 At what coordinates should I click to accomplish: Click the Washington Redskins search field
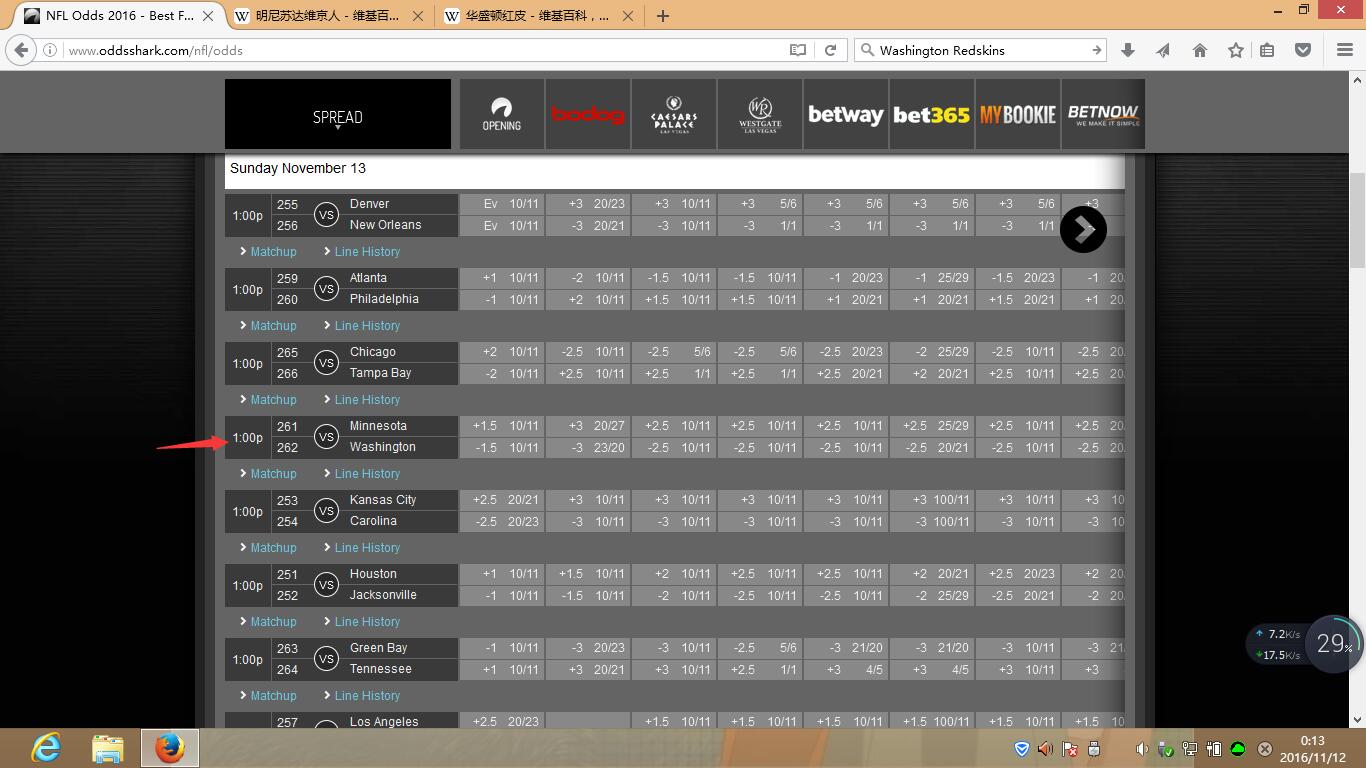(x=980, y=50)
